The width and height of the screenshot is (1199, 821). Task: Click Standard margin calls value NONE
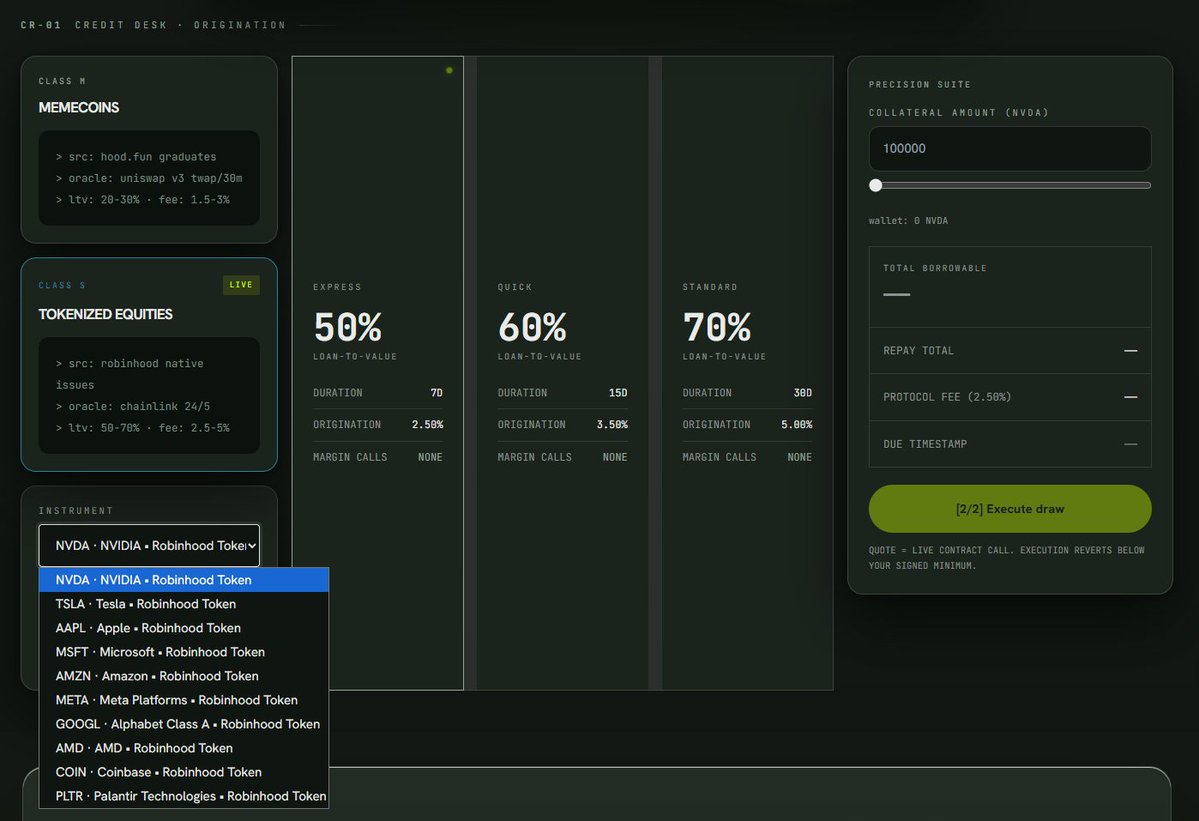800,457
